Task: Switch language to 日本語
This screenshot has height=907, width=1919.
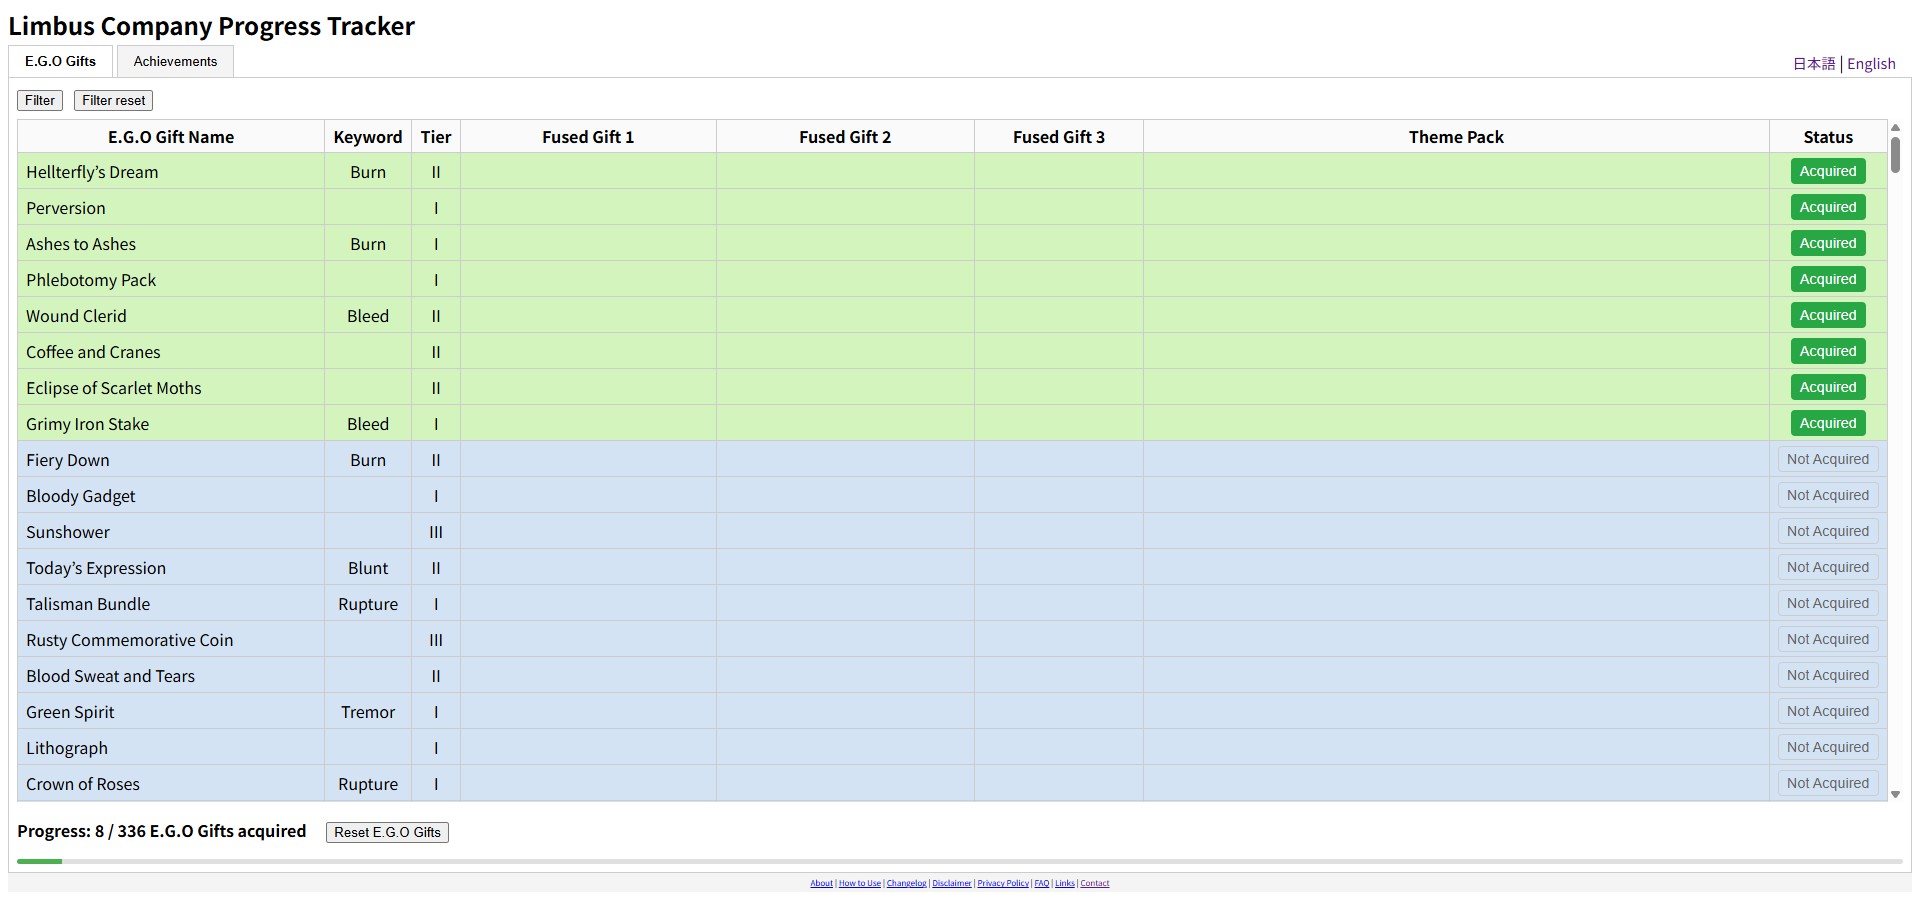Action: tap(1814, 63)
